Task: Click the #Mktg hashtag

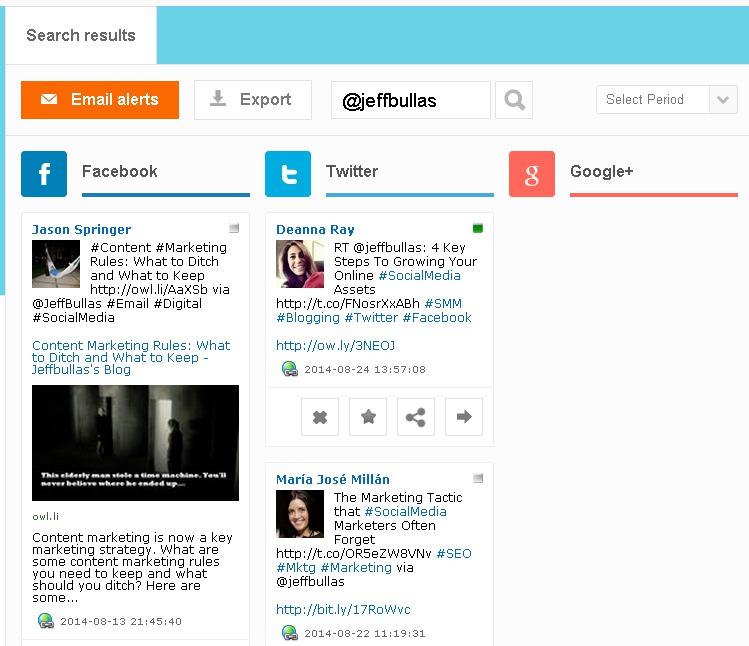Action: click(x=296, y=568)
